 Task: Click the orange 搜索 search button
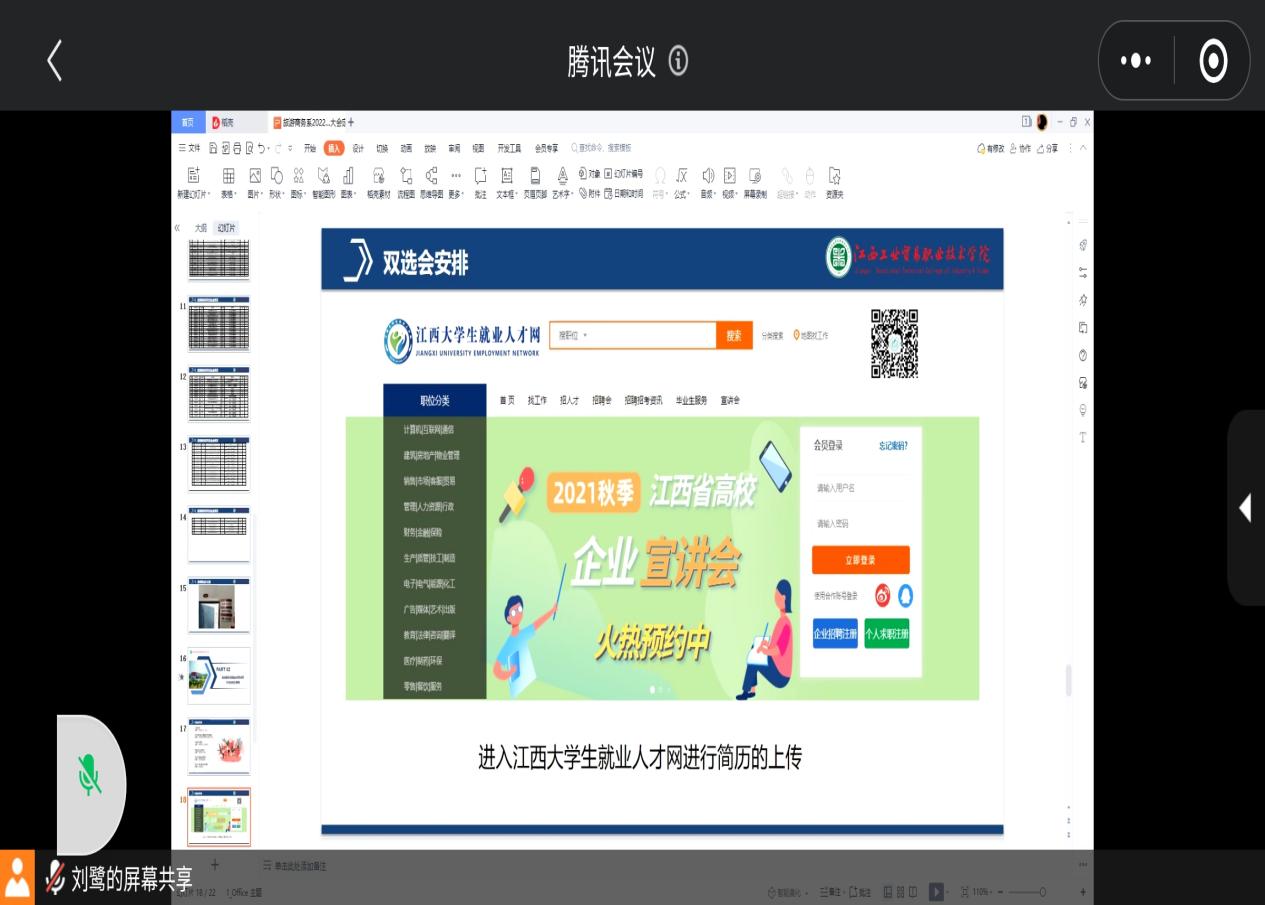tap(734, 336)
